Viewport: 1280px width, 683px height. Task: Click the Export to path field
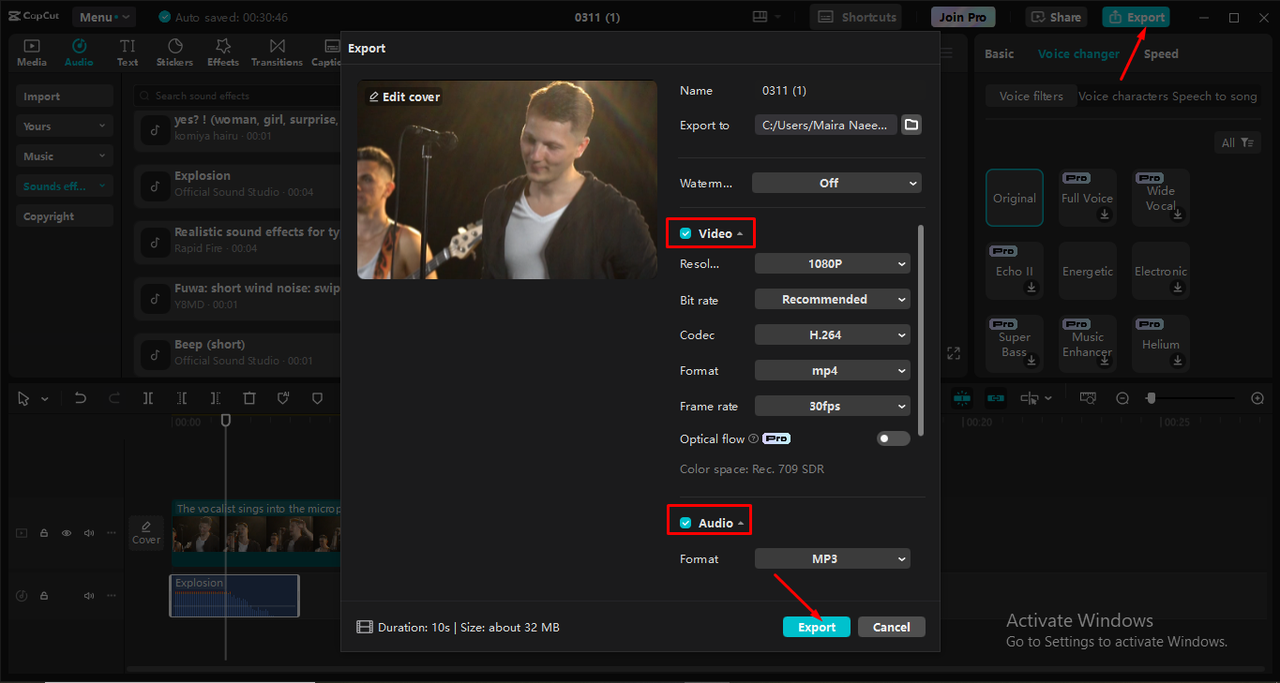[826, 125]
